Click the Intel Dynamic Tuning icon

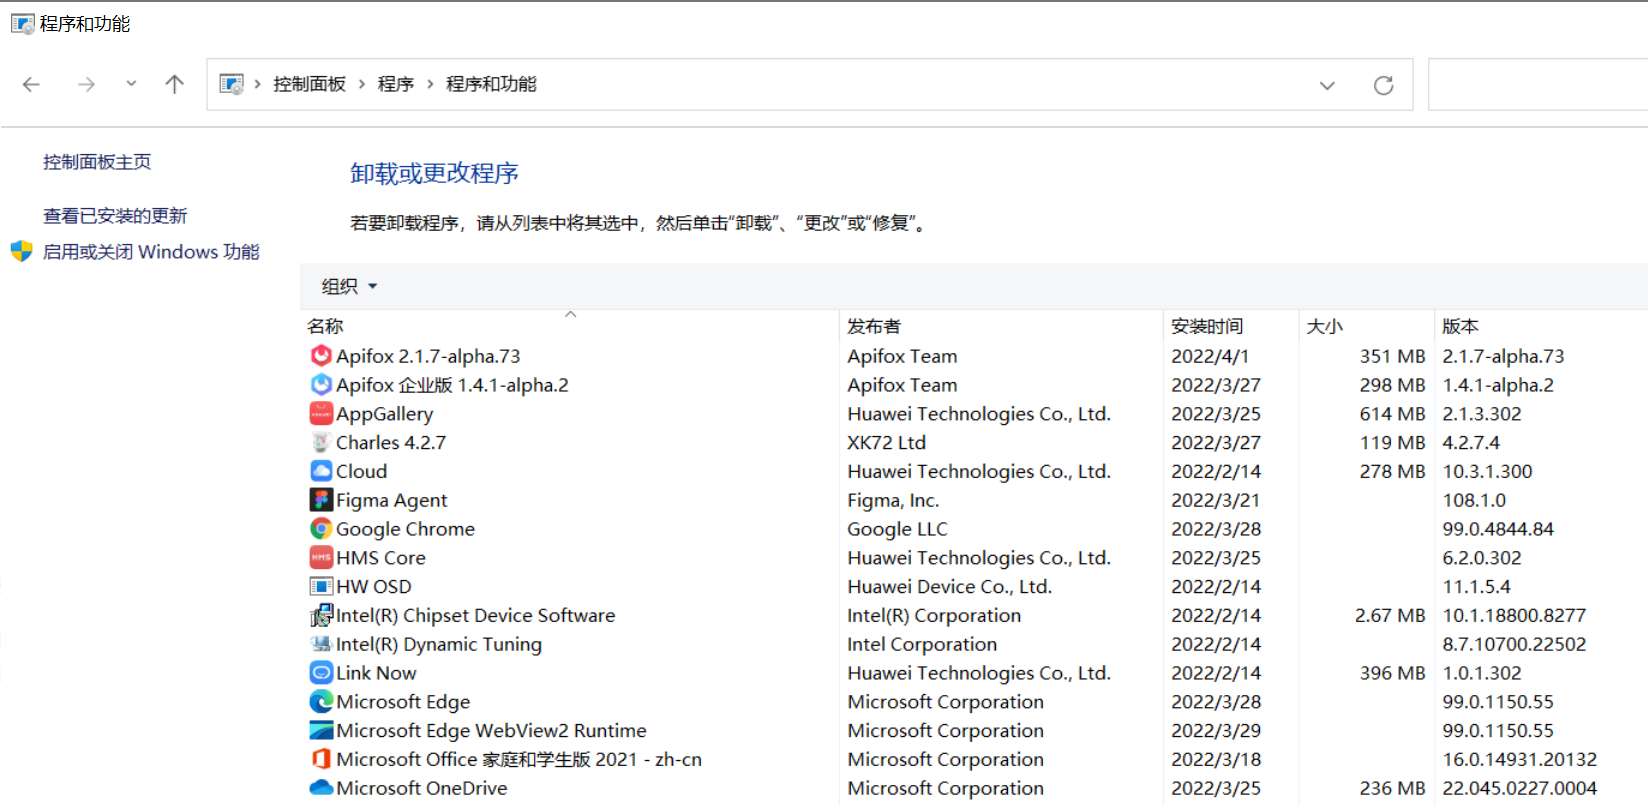pyautogui.click(x=321, y=644)
